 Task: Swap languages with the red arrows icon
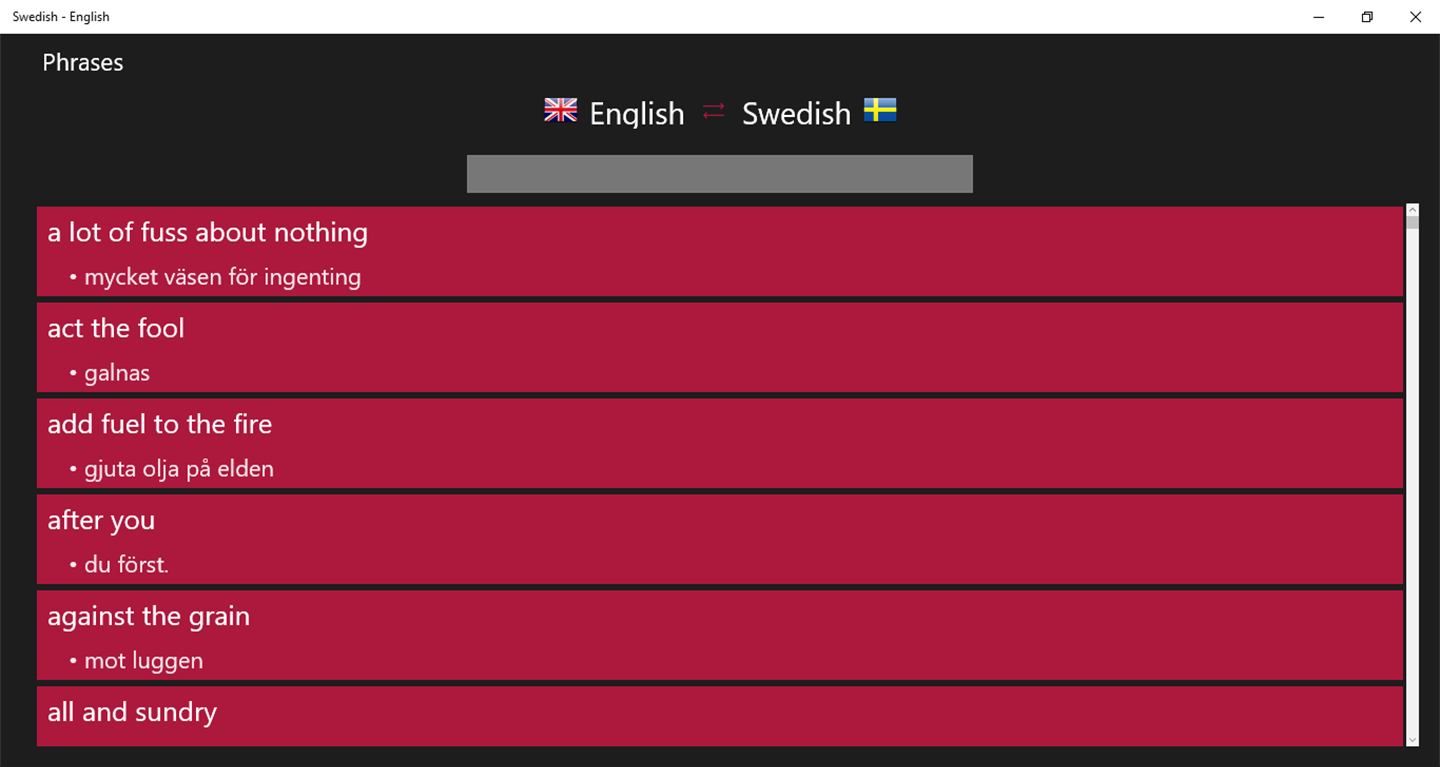click(x=713, y=112)
